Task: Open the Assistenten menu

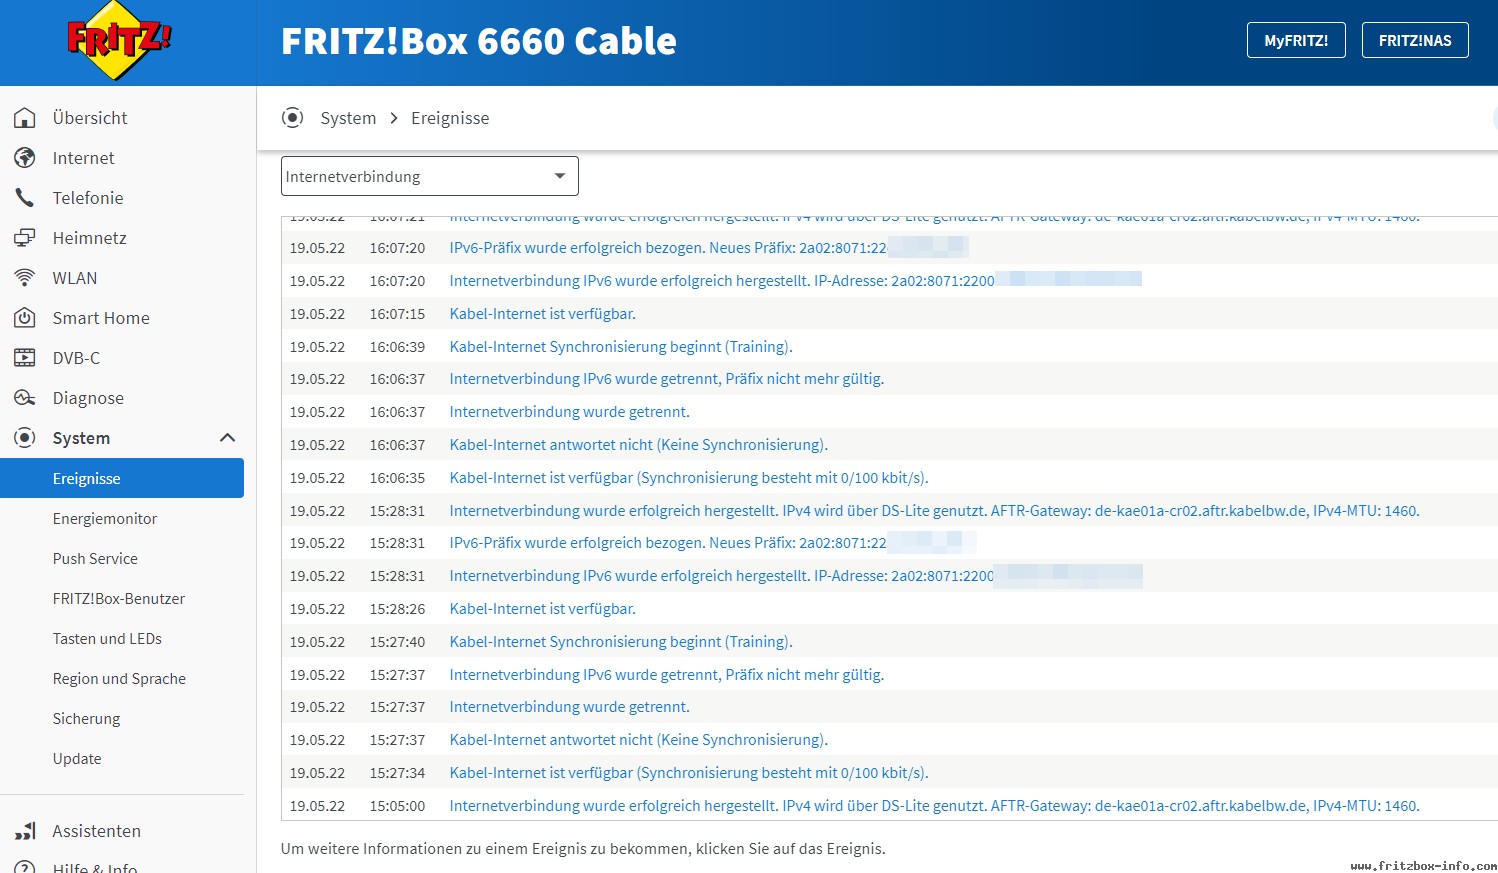Action: [96, 831]
